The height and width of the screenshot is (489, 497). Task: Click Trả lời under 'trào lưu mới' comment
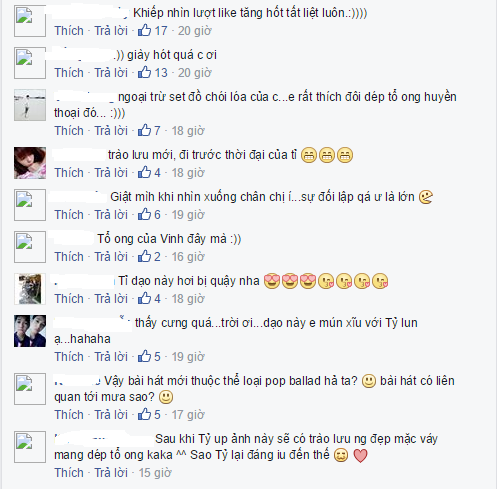coord(111,173)
